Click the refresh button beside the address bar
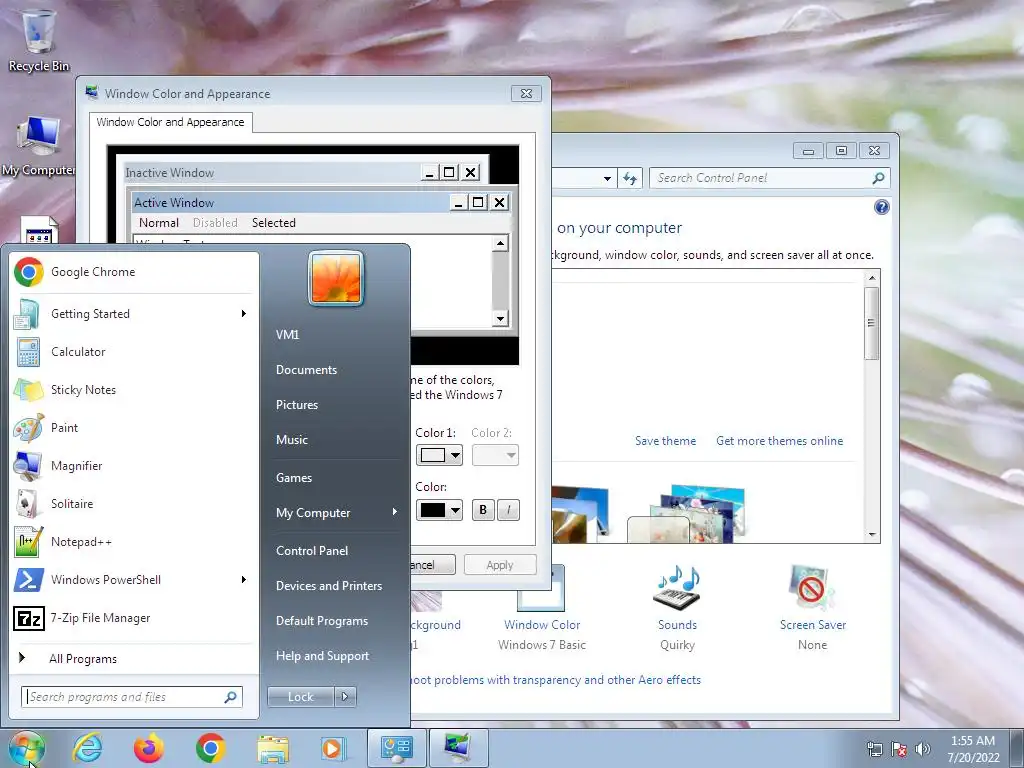The height and width of the screenshot is (768, 1024). click(630, 178)
